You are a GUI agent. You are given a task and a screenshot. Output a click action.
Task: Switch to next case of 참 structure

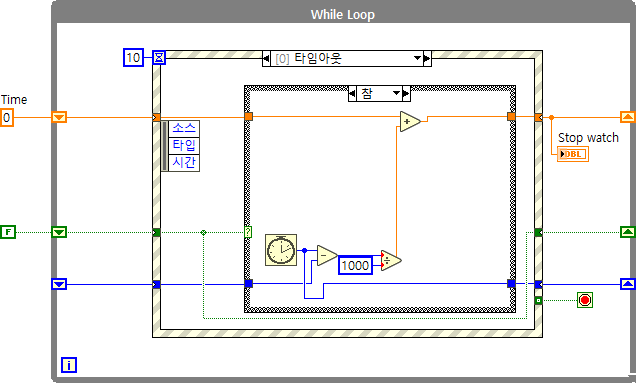pos(406,94)
